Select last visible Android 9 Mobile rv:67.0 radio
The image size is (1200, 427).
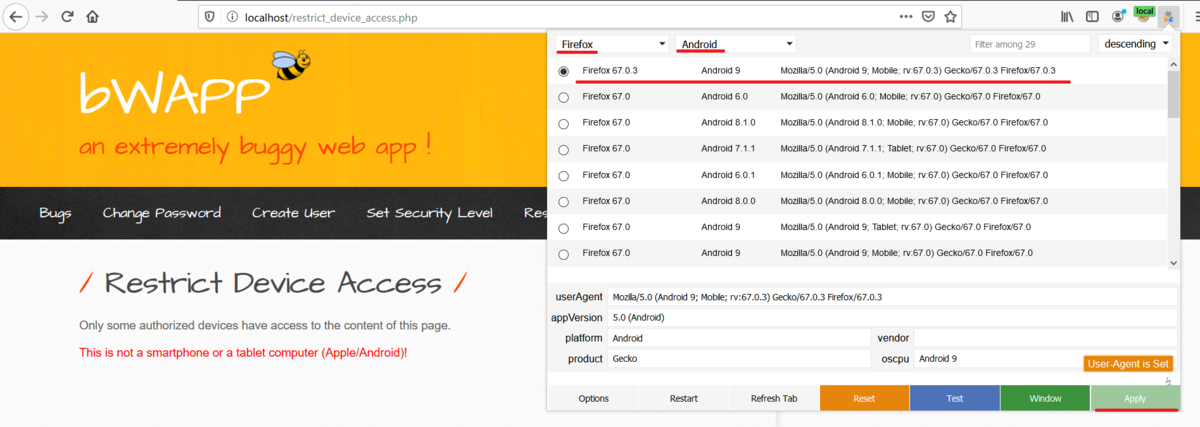563,254
